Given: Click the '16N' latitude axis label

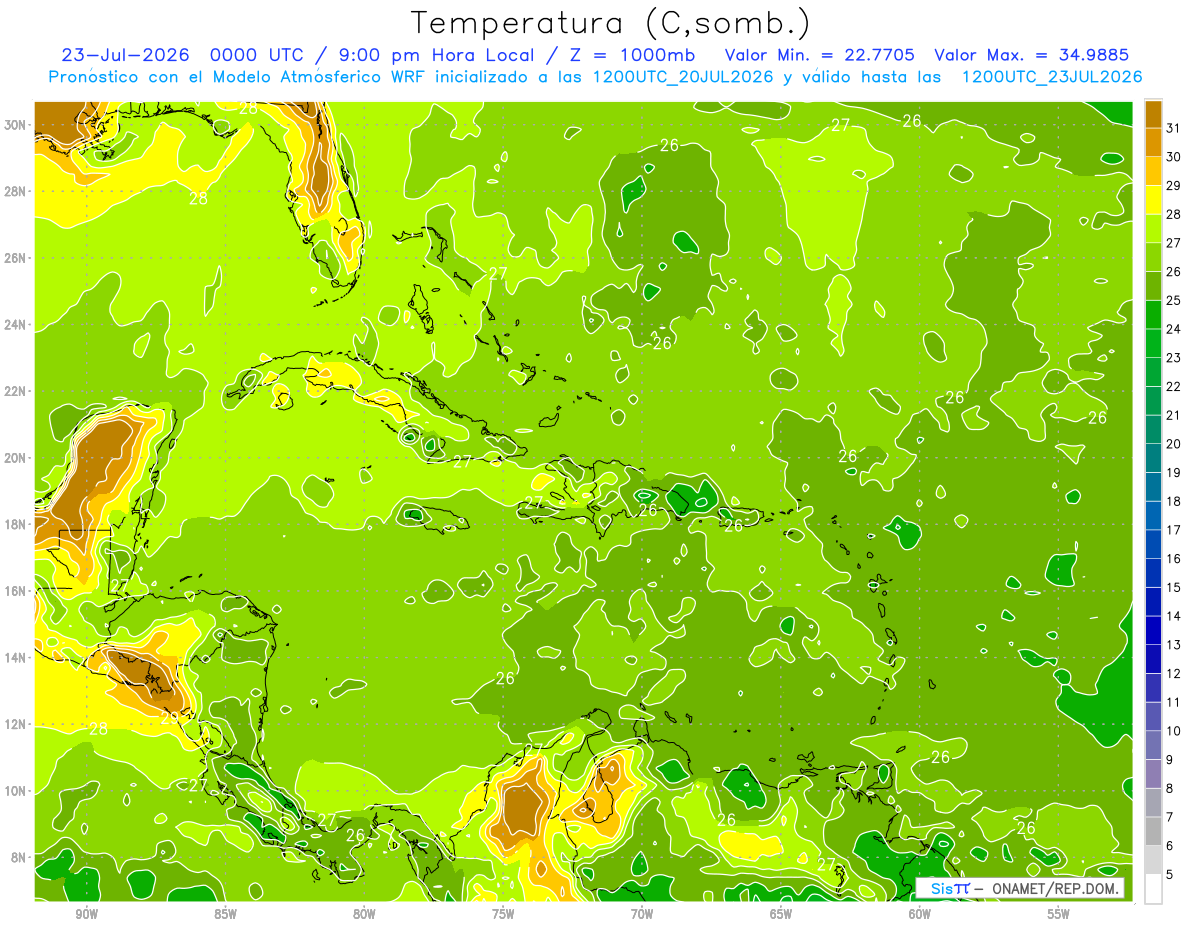Looking at the screenshot, I should click(16, 591).
